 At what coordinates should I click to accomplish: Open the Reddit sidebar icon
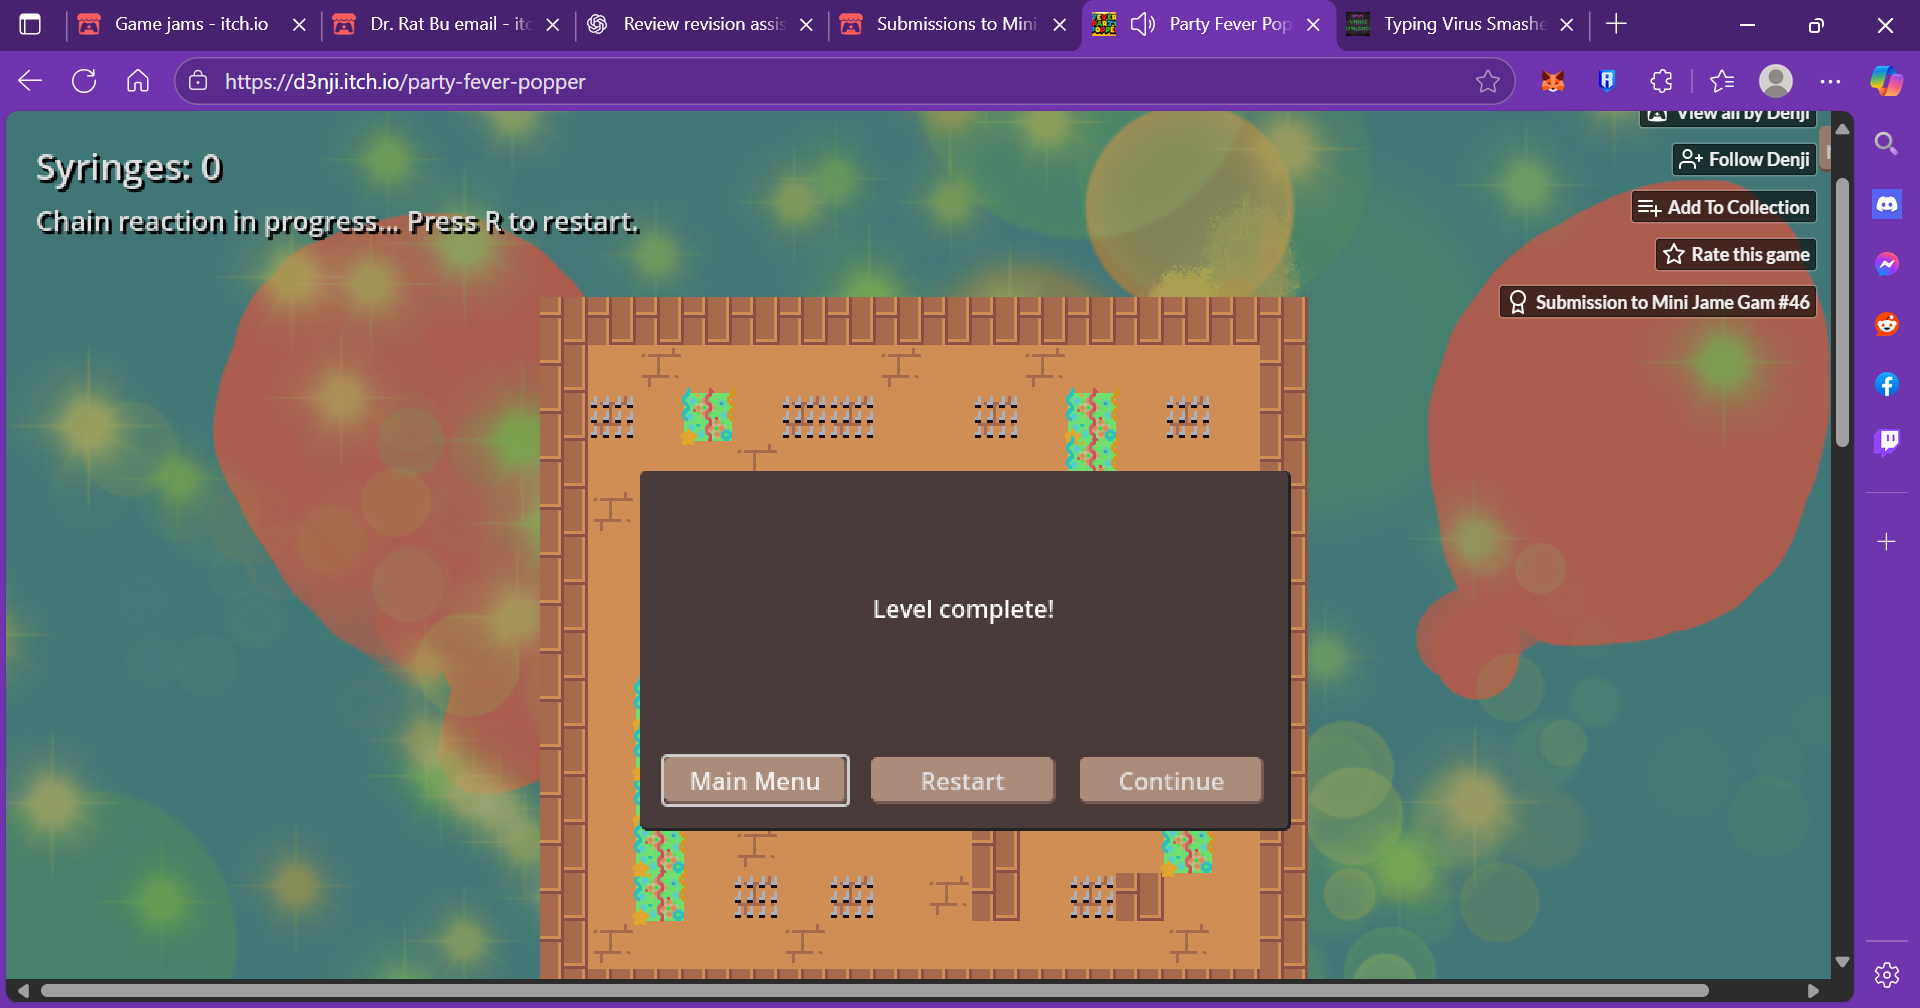(1886, 324)
